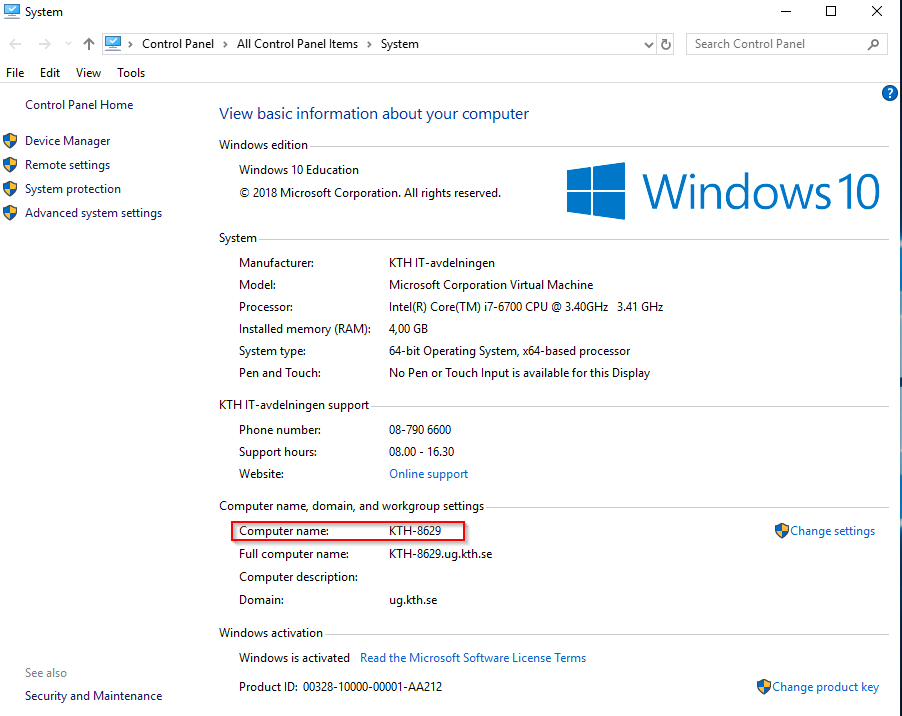Click the shield icon next to Change product key

point(764,687)
